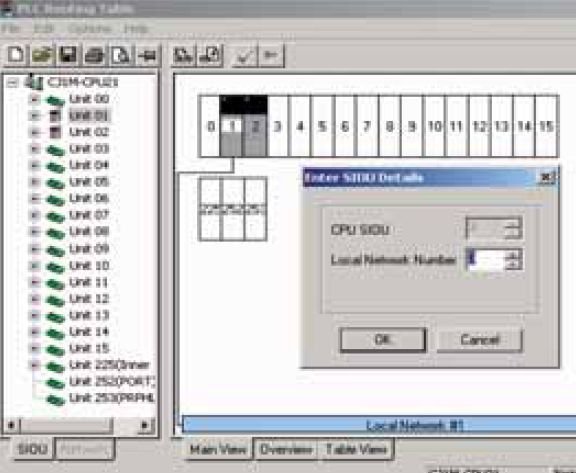Viewport: 576px width, 473px height.
Task: Select rack slot 2
Action: coord(255,126)
